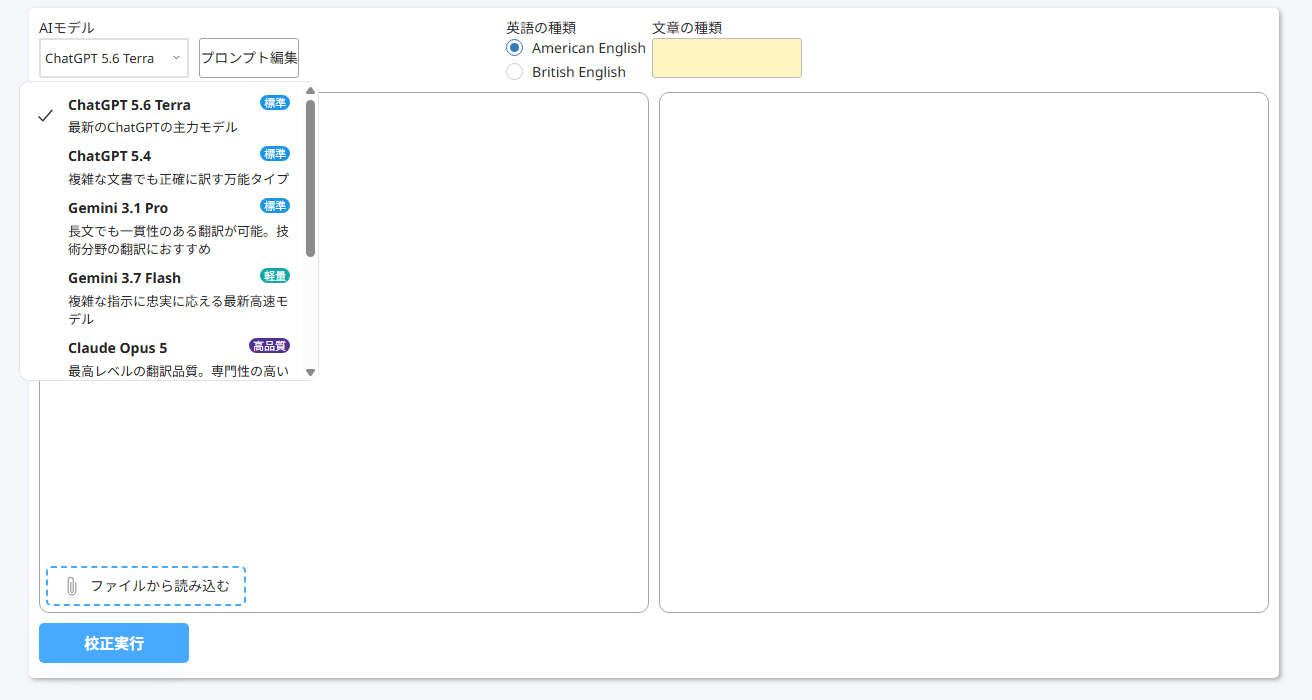Click the checkmark beside ChatGPT 5.6 Terra
The height and width of the screenshot is (700, 1312).
tap(45, 116)
